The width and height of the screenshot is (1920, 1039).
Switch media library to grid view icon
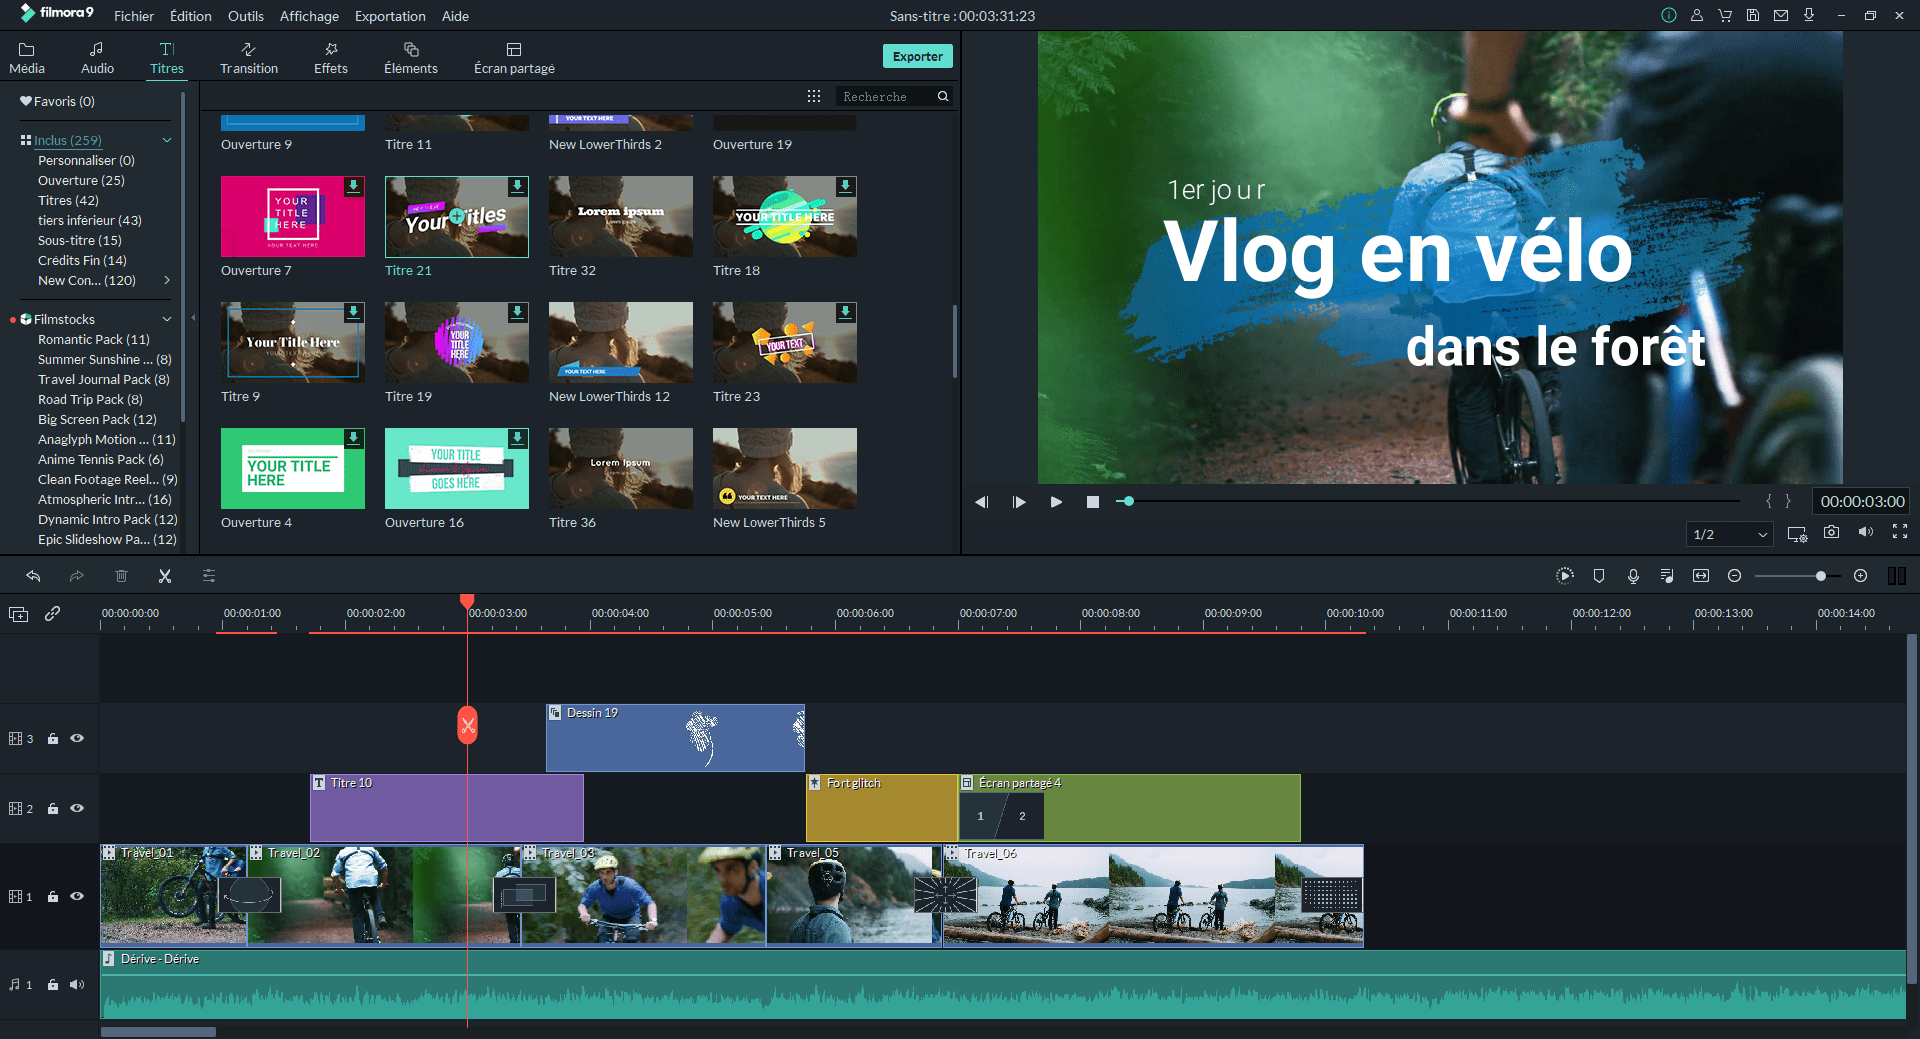coord(814,96)
